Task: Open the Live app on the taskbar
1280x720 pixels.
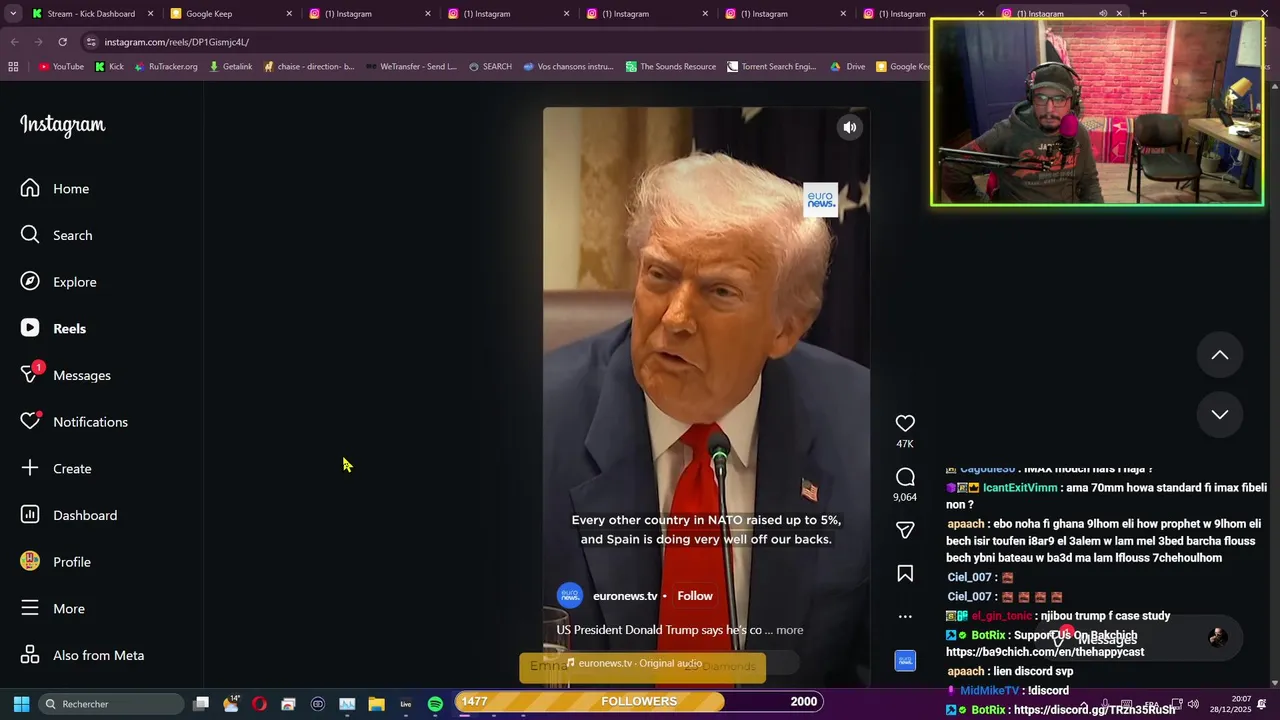Action: point(406,704)
